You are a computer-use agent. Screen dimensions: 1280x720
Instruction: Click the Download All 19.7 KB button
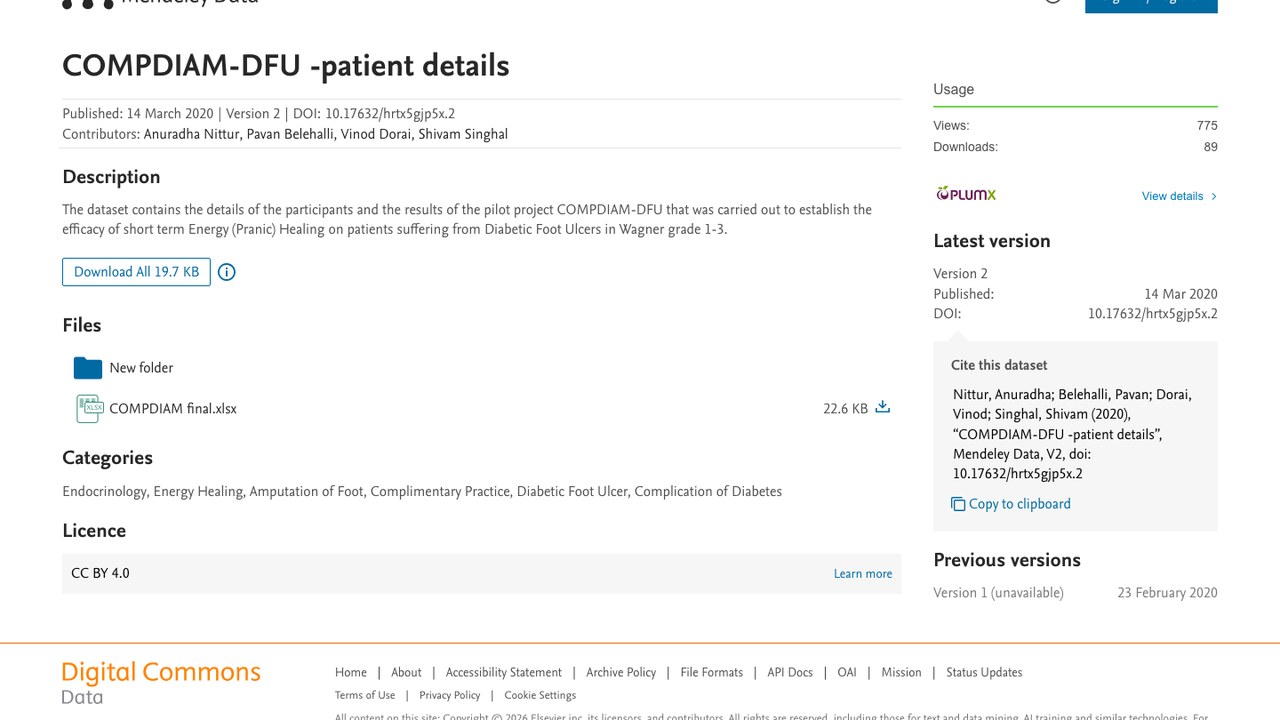tap(136, 272)
